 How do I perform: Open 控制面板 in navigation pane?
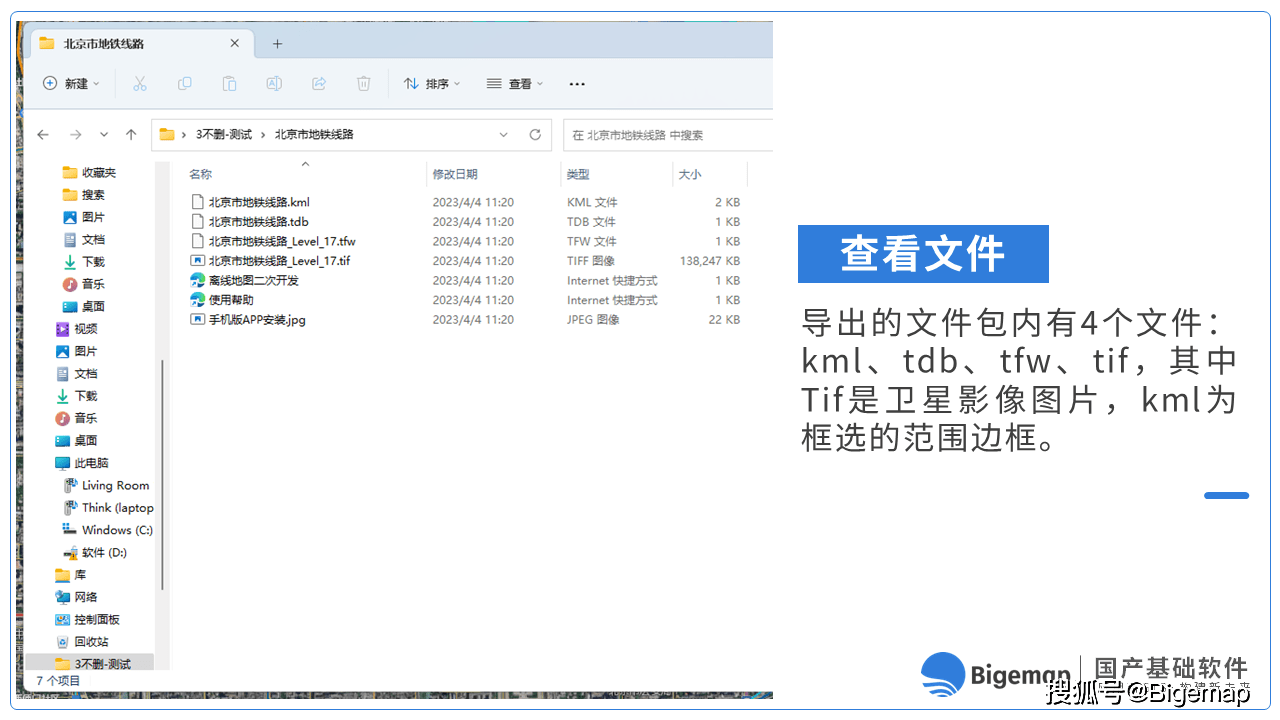point(97,619)
